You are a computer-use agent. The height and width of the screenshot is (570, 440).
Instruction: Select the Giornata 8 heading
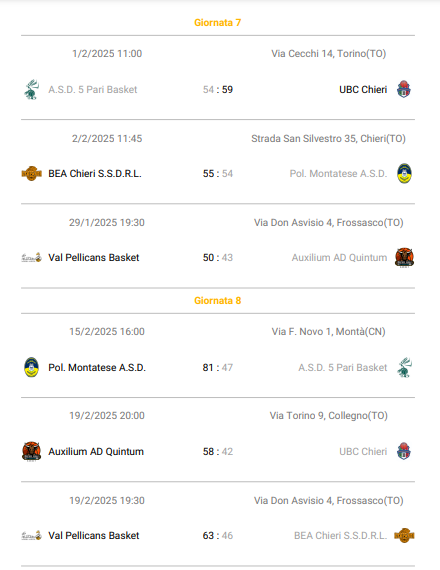pyautogui.click(x=217, y=301)
